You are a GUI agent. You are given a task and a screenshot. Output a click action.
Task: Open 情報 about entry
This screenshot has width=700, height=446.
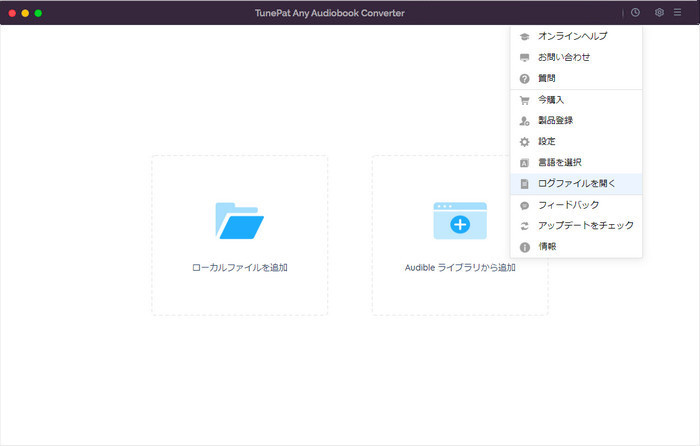(x=576, y=246)
